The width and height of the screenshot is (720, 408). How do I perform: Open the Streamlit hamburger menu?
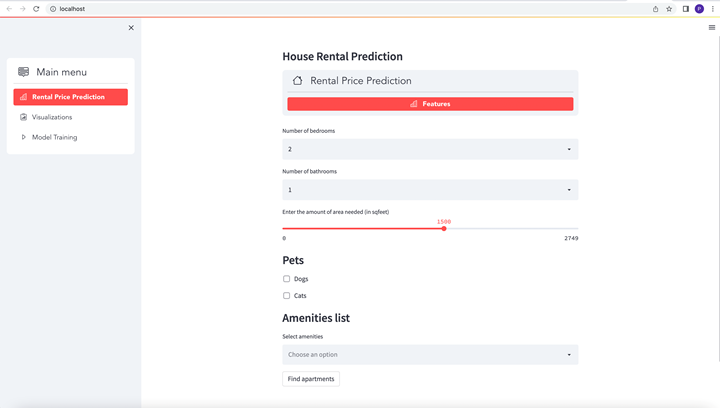point(712,28)
